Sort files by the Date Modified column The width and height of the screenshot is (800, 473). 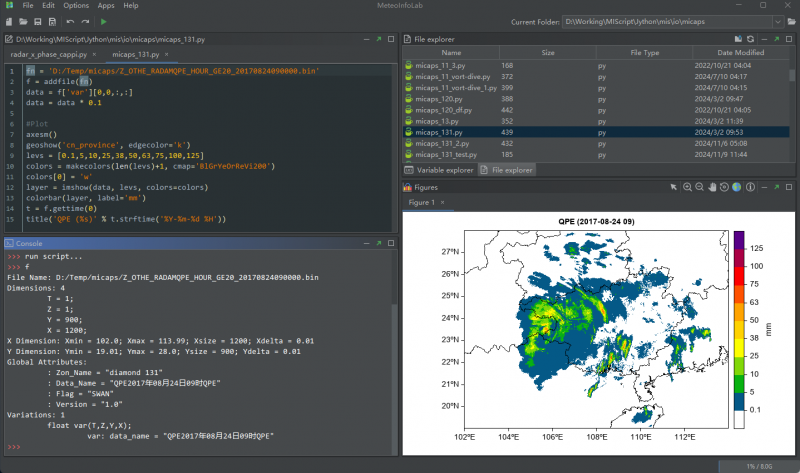coord(740,52)
